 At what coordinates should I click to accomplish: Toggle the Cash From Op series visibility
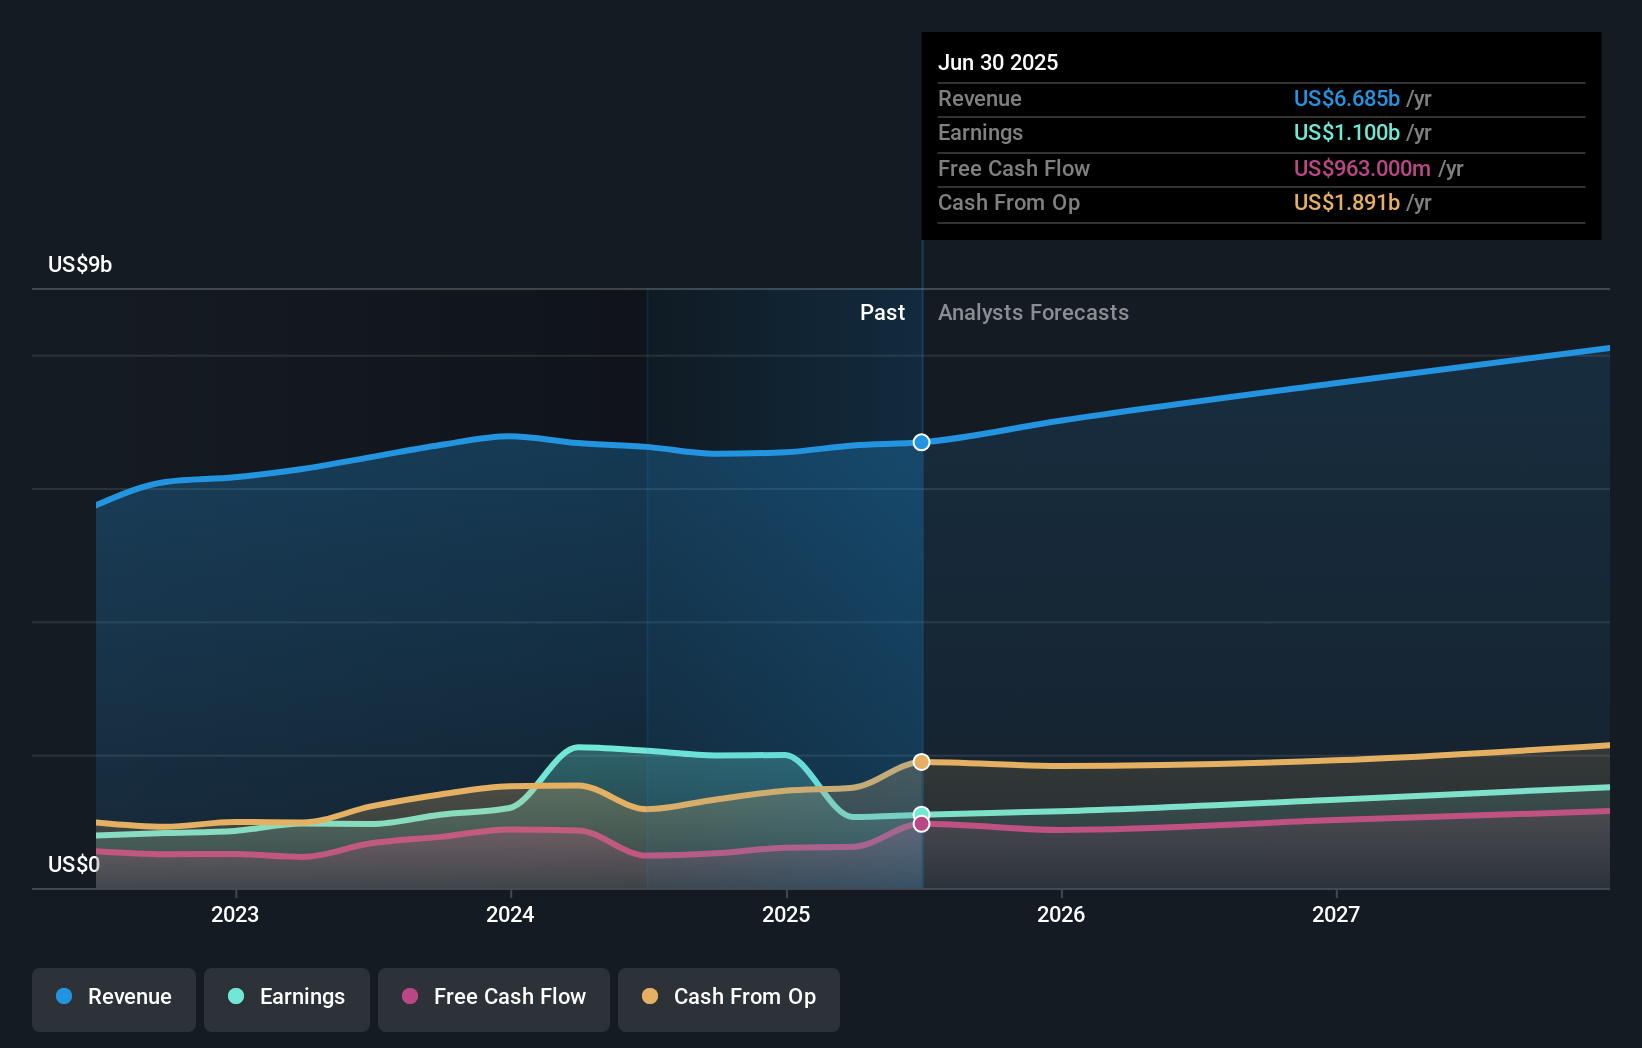[x=729, y=999]
